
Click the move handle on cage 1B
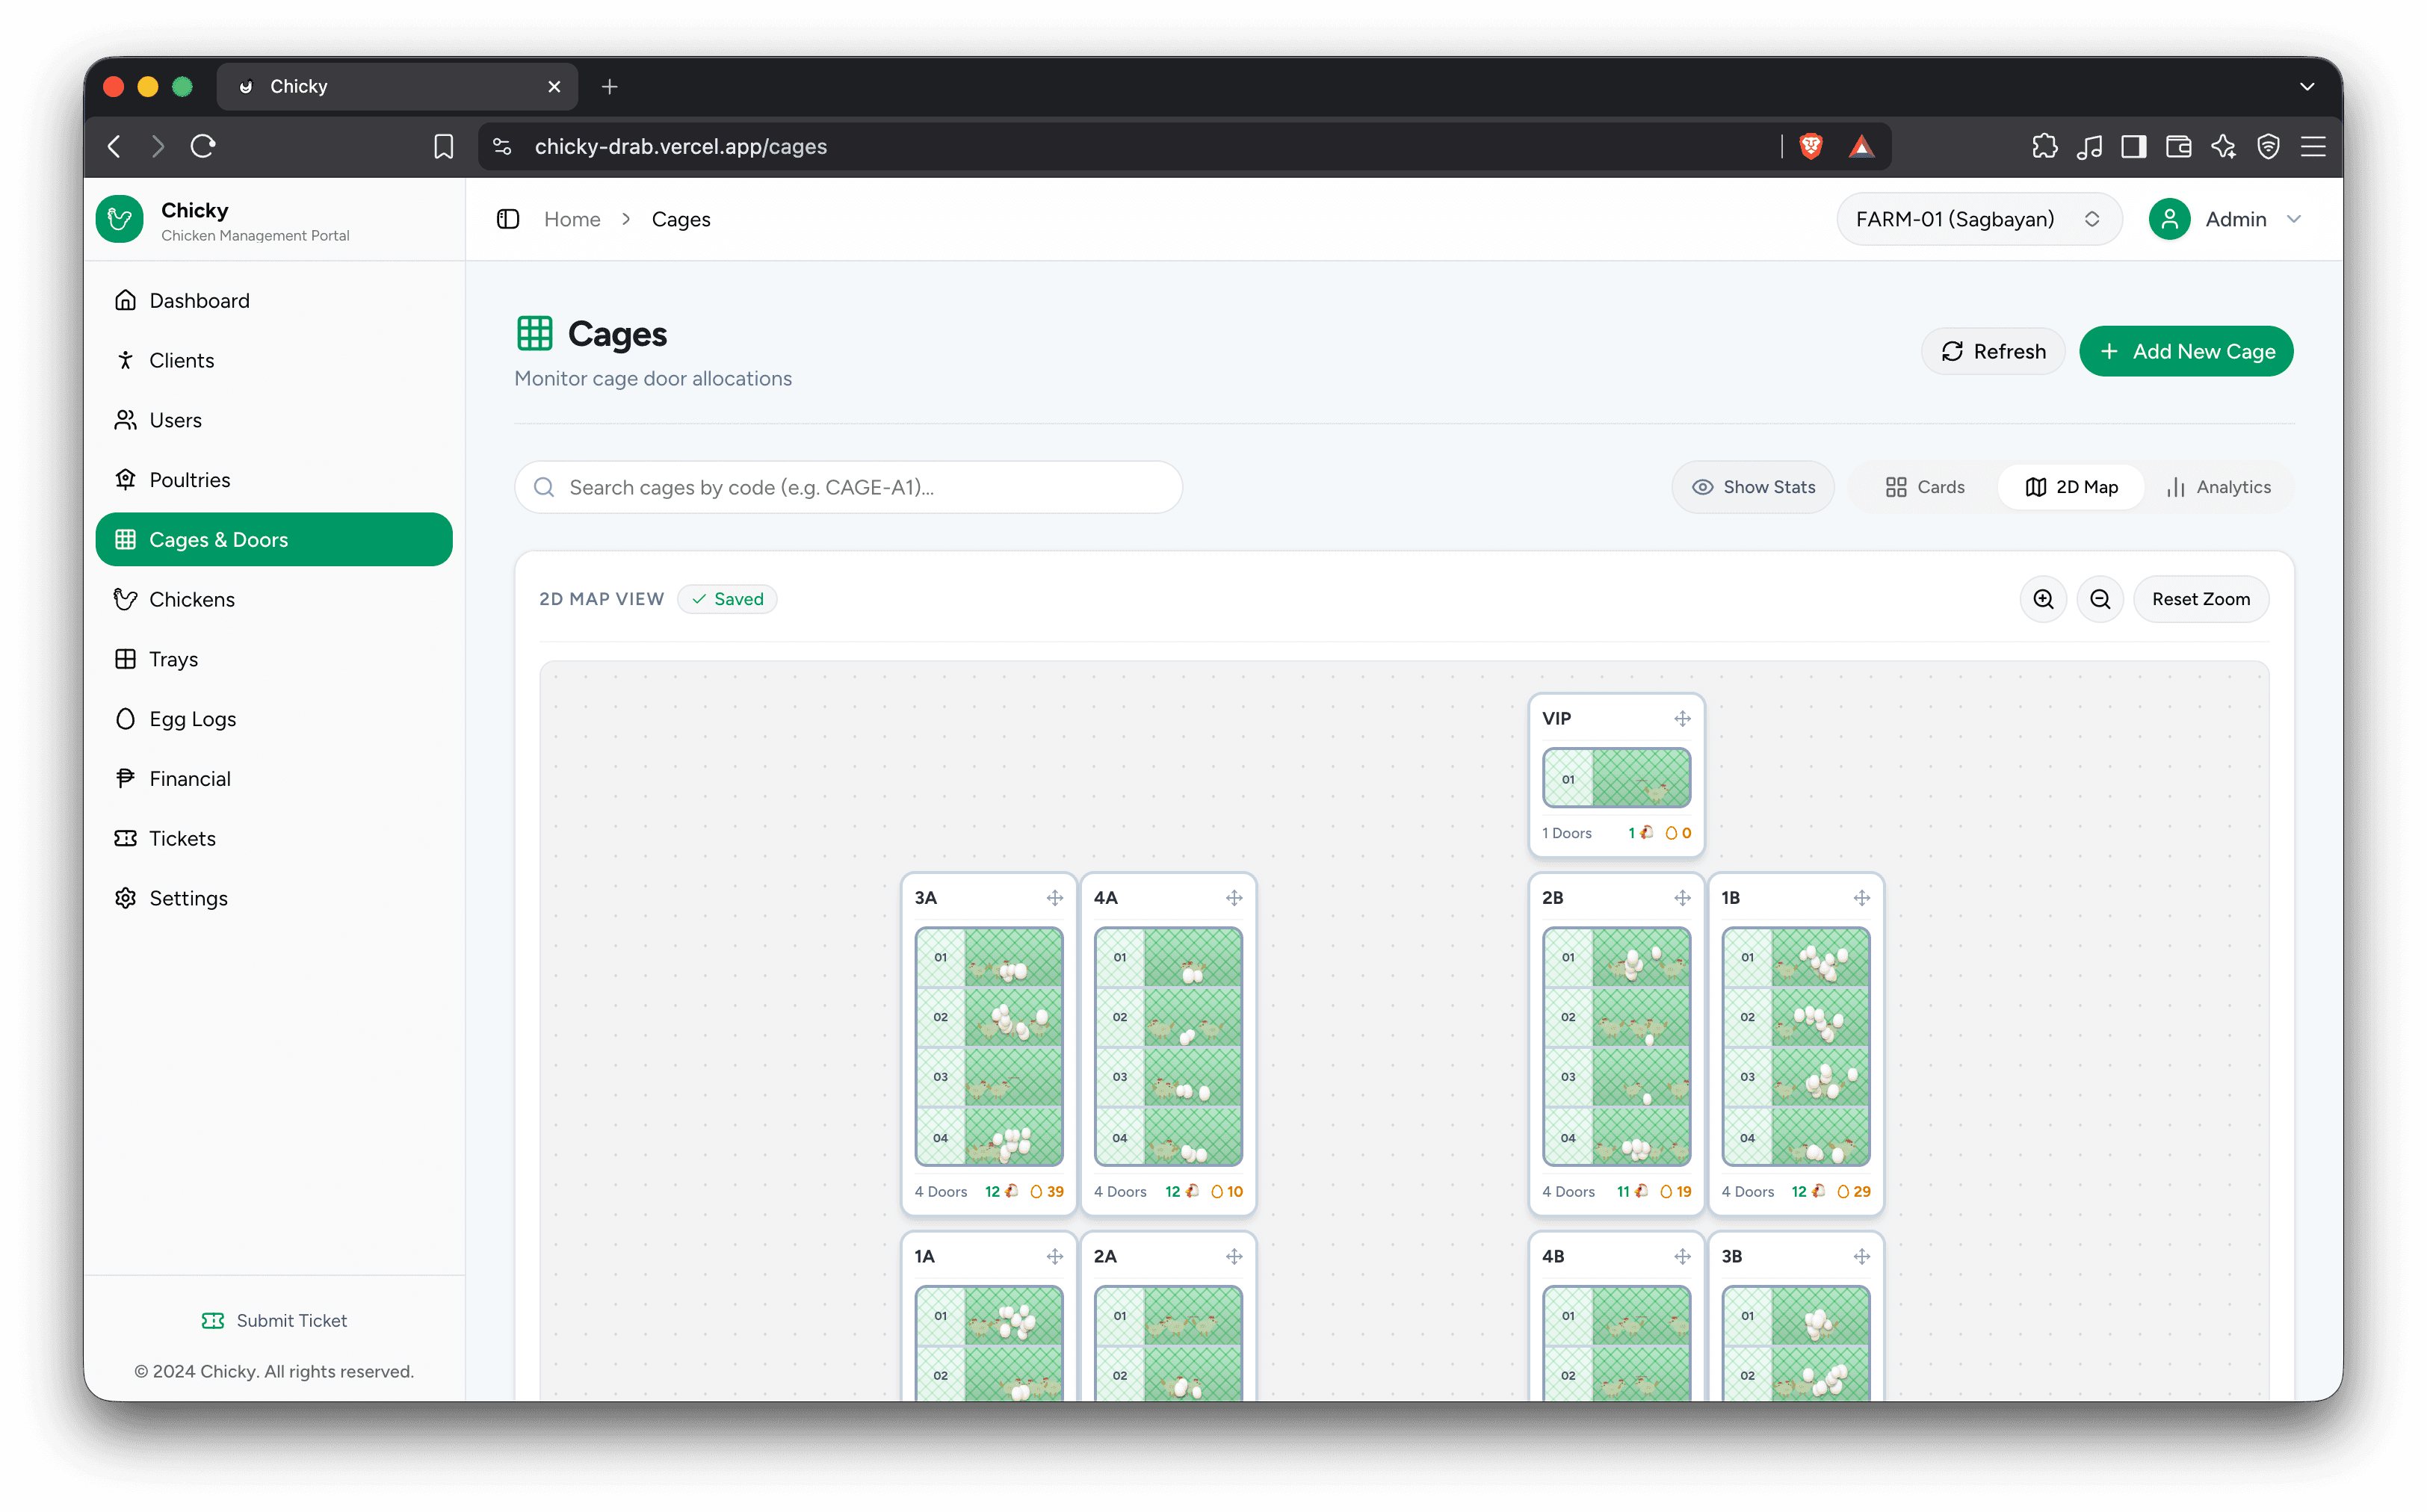click(x=1861, y=898)
